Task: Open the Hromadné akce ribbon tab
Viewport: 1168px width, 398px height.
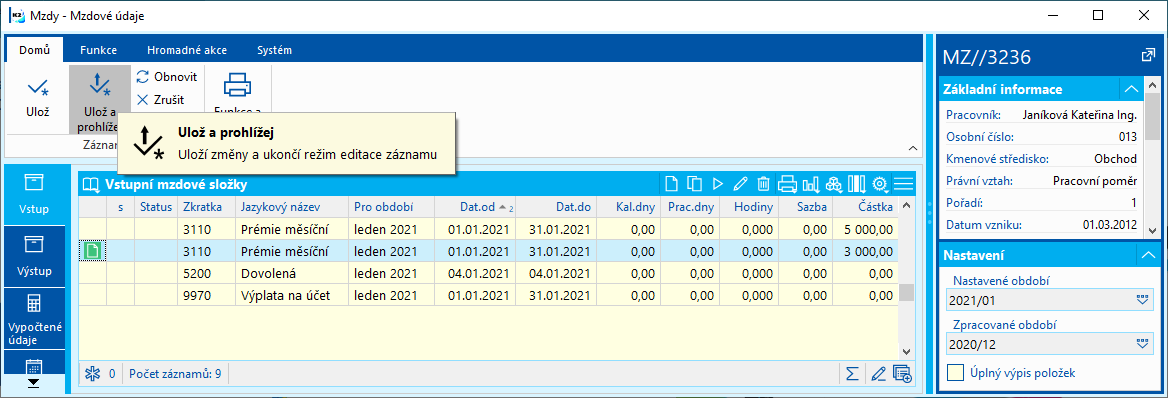Action: (187, 51)
